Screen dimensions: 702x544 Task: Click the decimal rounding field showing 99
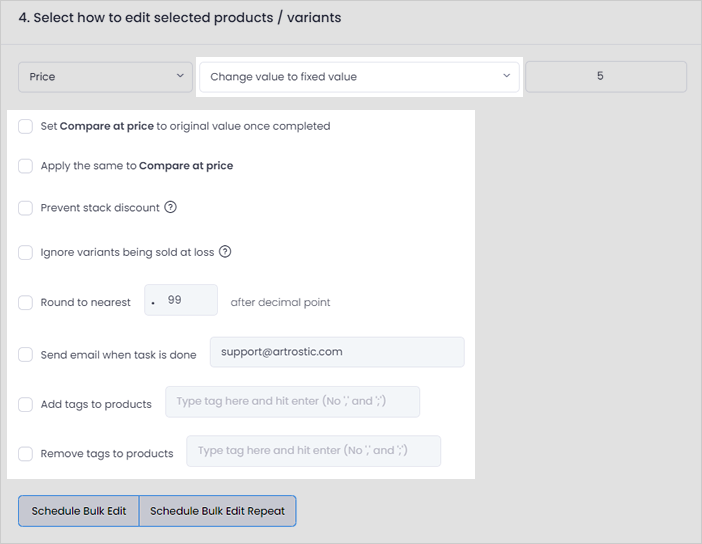point(181,300)
